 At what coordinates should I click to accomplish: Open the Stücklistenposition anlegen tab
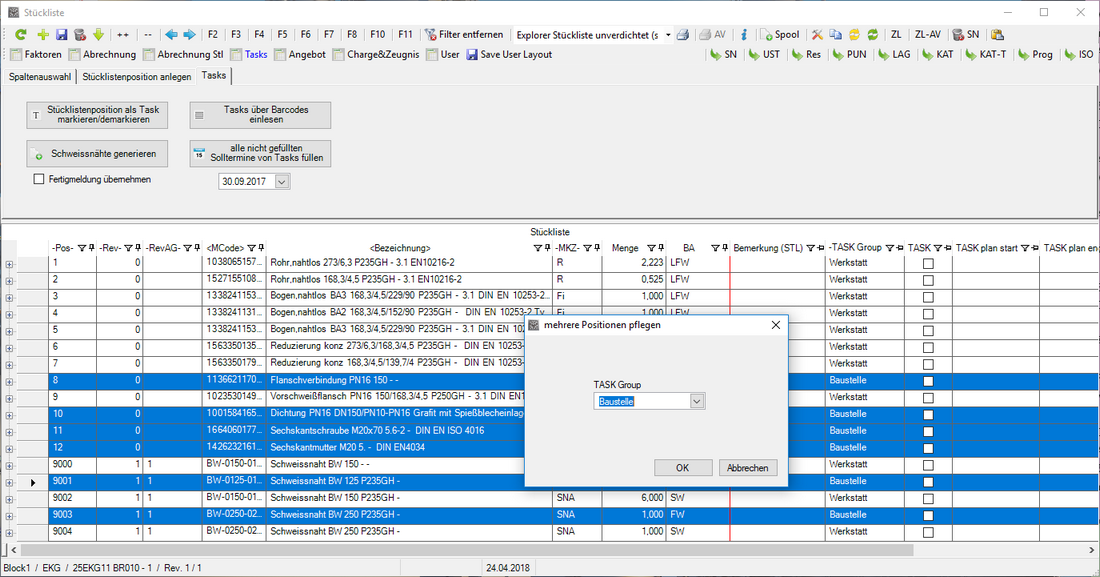click(x=137, y=76)
